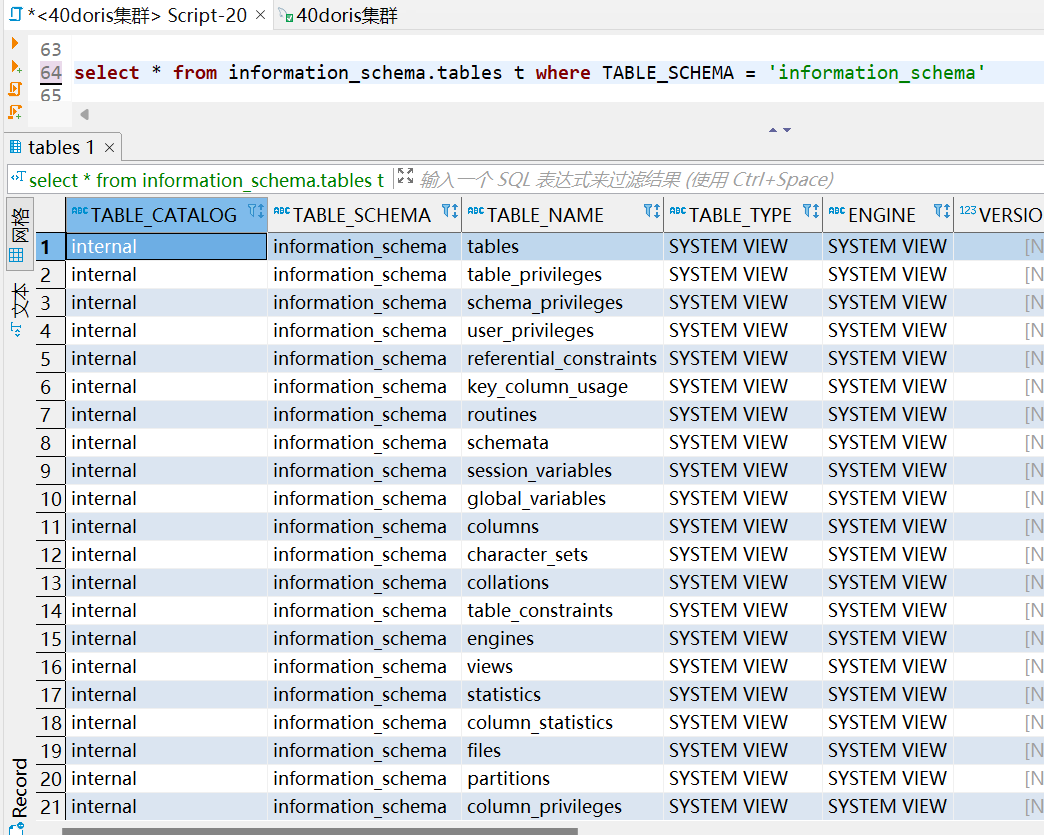The height and width of the screenshot is (835, 1044).
Task: Click Execute script in new tabs icon
Action: pos(15,112)
